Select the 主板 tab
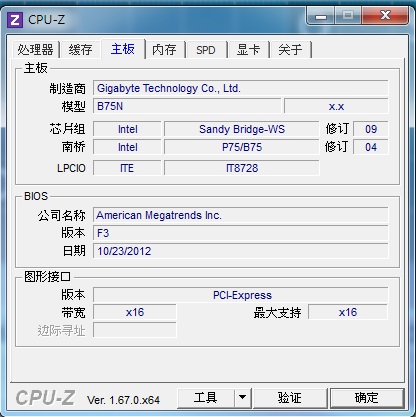 coord(123,49)
